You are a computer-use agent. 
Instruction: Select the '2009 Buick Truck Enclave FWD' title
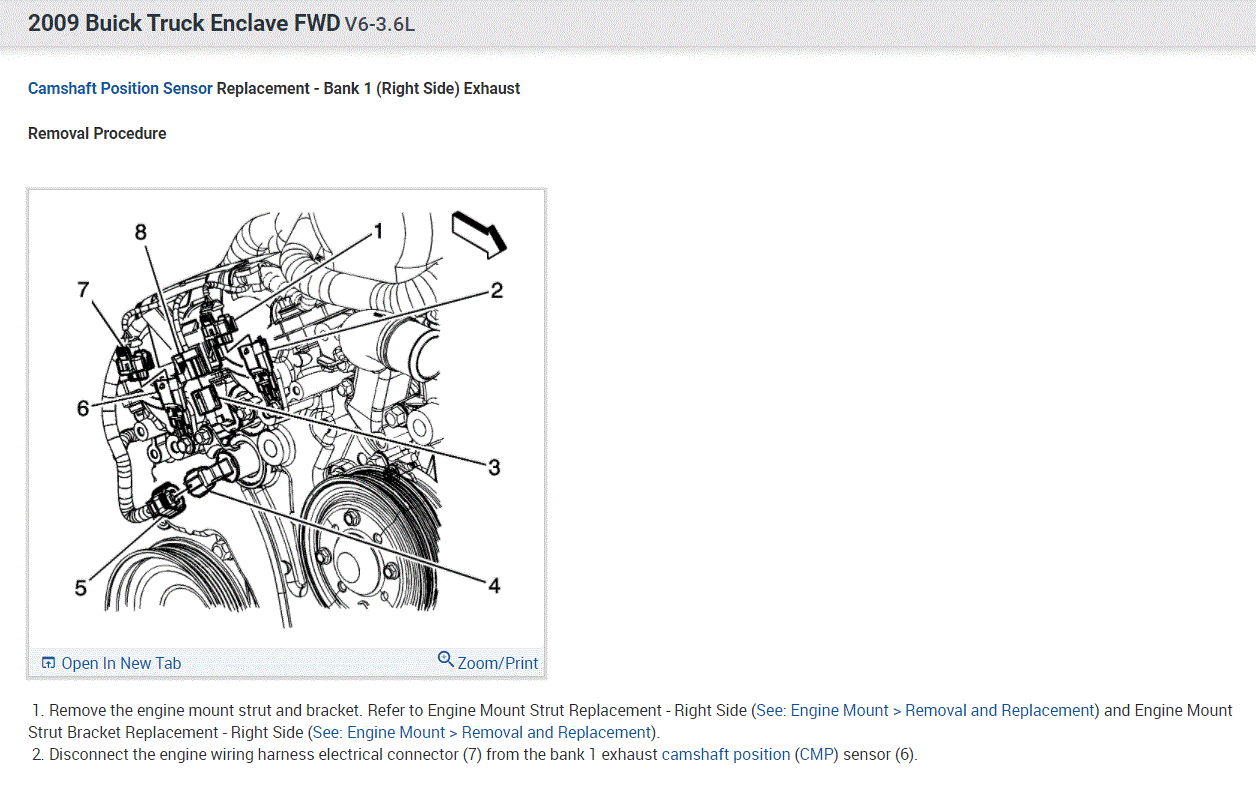(184, 23)
